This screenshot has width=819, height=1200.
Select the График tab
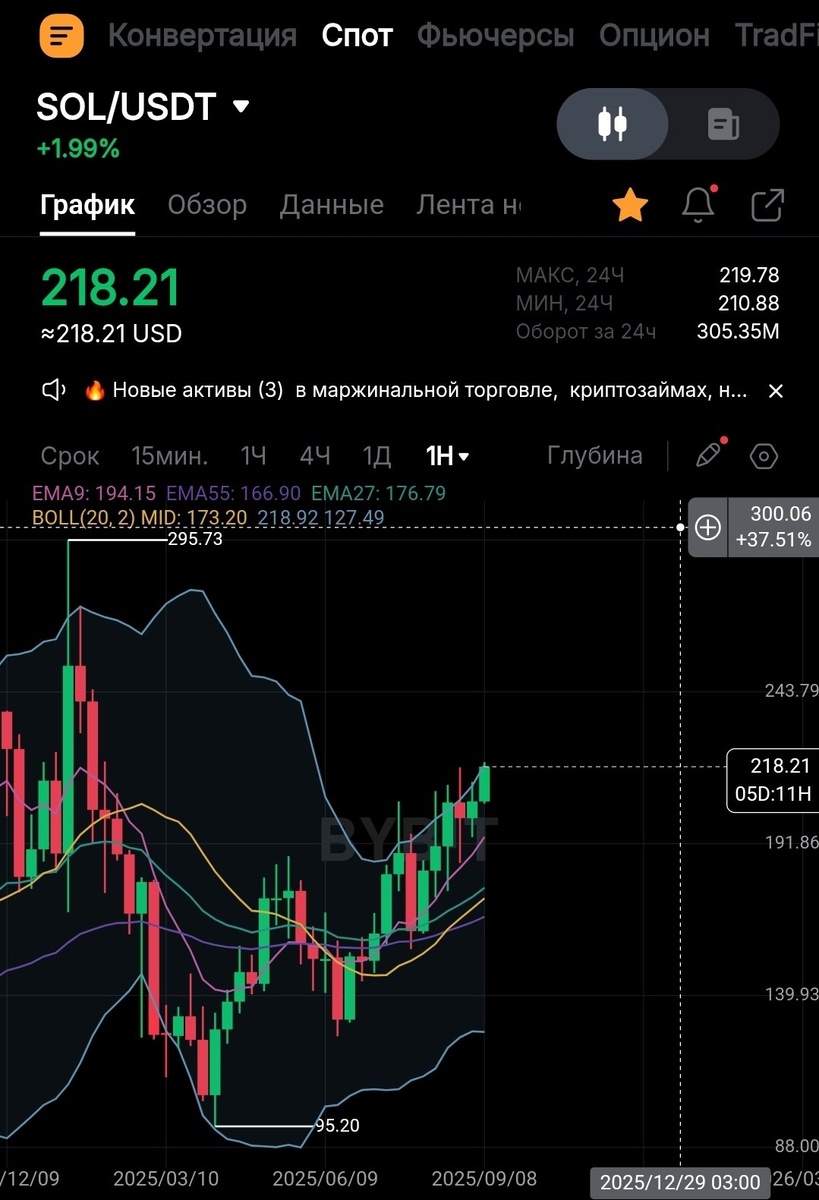point(88,205)
